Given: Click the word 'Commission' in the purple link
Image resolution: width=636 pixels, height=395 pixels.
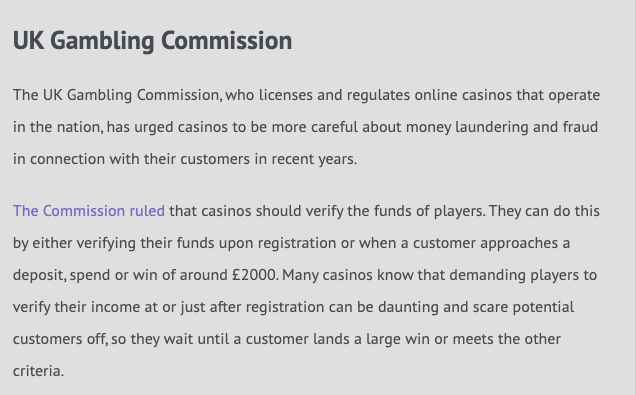Looking at the screenshot, I should click(84, 211).
